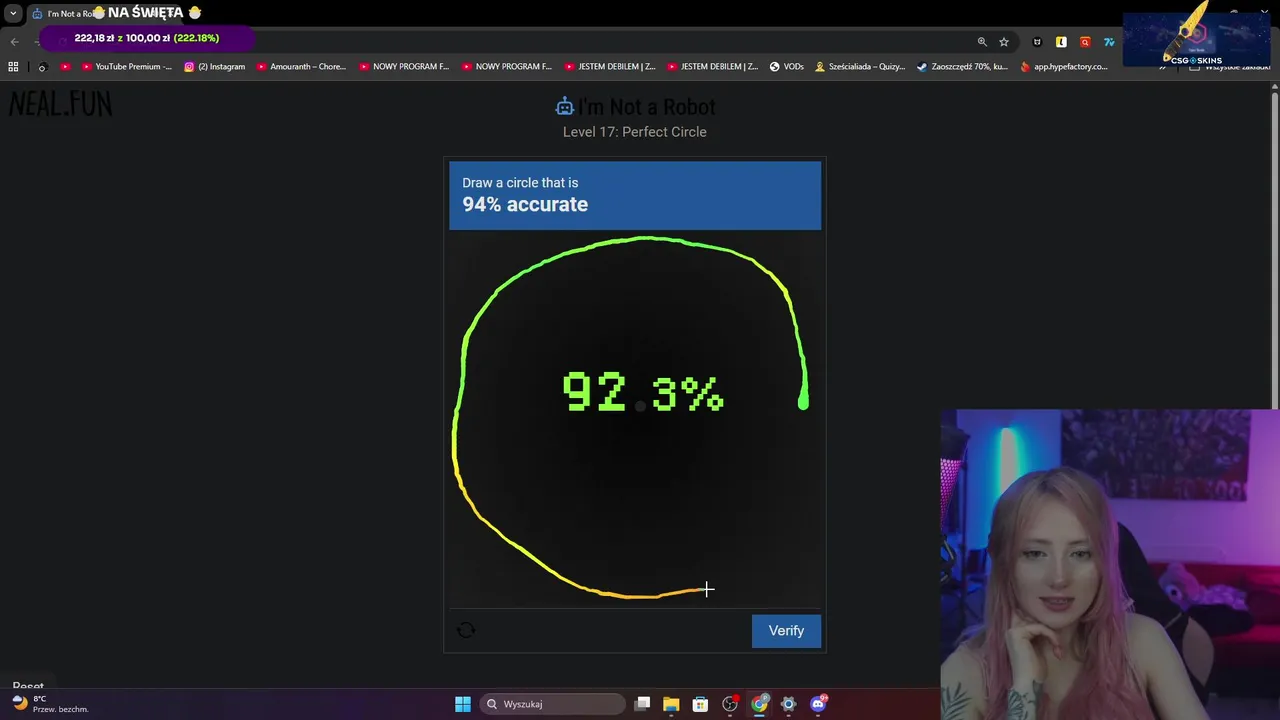Click the yellow extension icon
This screenshot has height=720, width=1280.
point(1061,42)
